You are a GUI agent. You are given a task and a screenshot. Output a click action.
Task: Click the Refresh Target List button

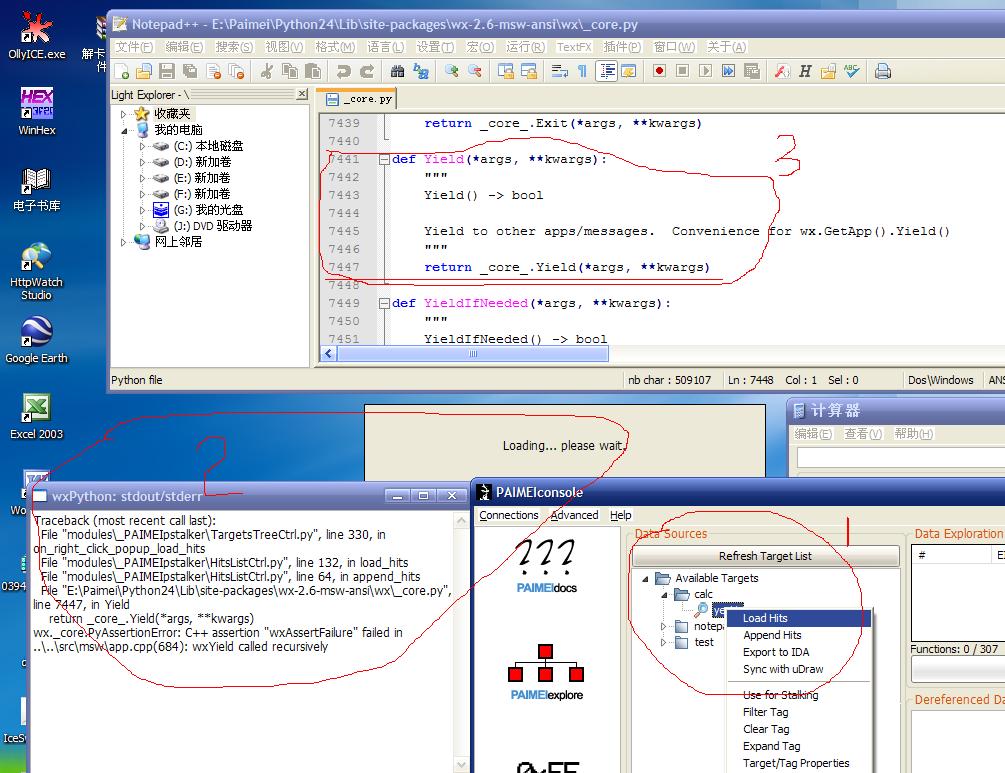(x=765, y=556)
